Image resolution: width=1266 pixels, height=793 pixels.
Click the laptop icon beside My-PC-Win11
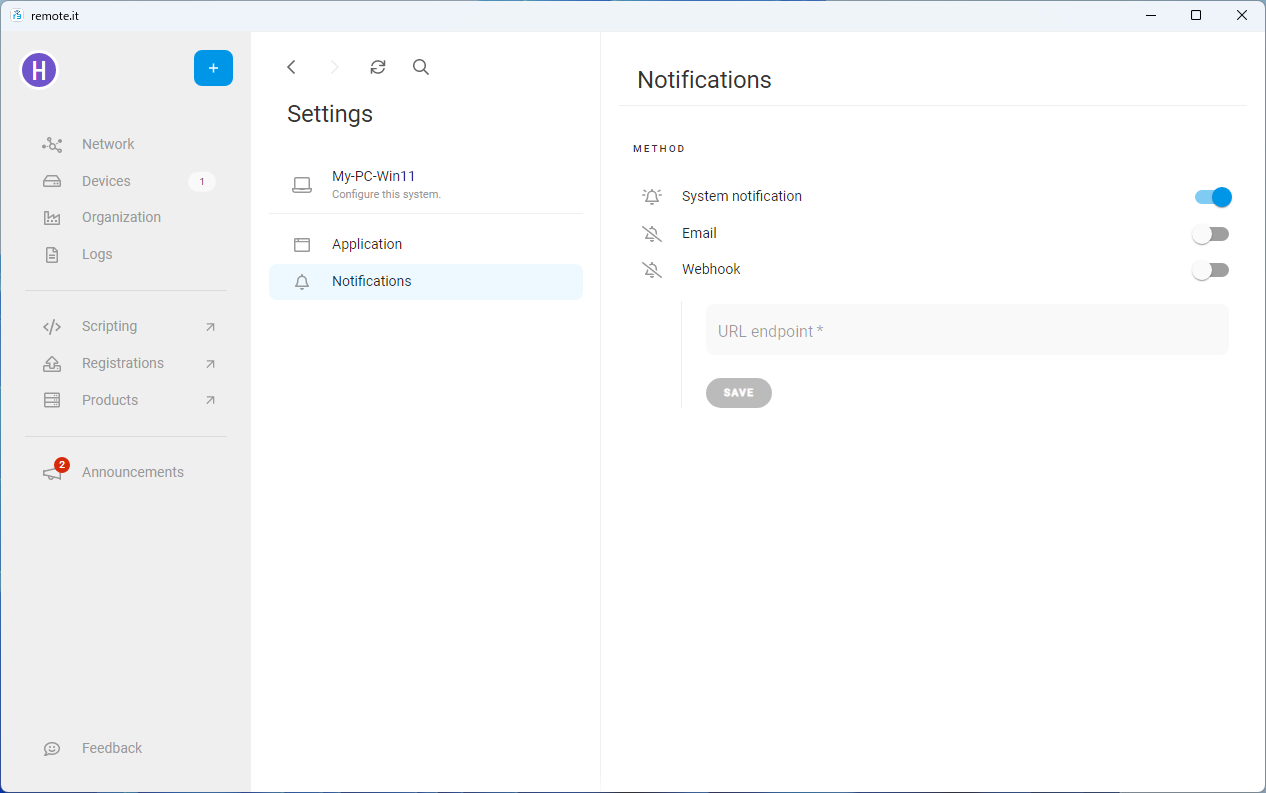302,185
